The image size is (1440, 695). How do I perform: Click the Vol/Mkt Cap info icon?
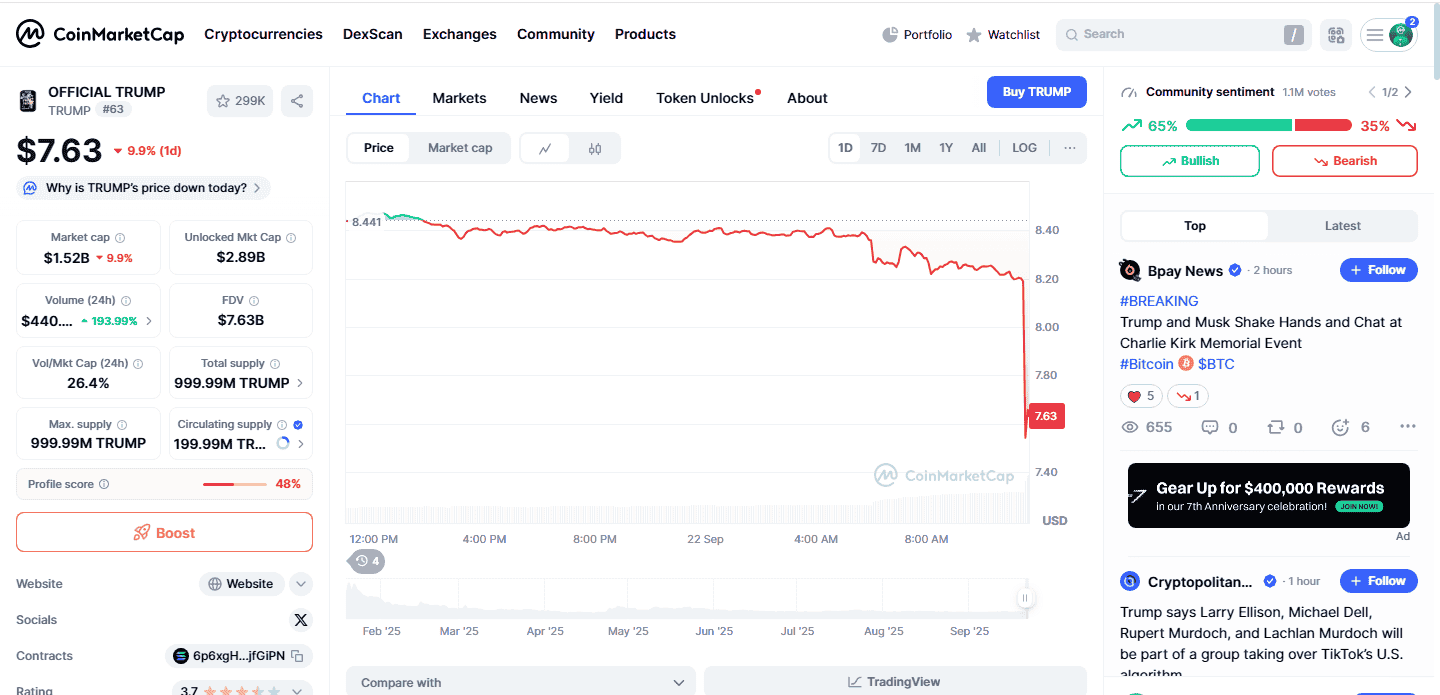click(x=138, y=364)
